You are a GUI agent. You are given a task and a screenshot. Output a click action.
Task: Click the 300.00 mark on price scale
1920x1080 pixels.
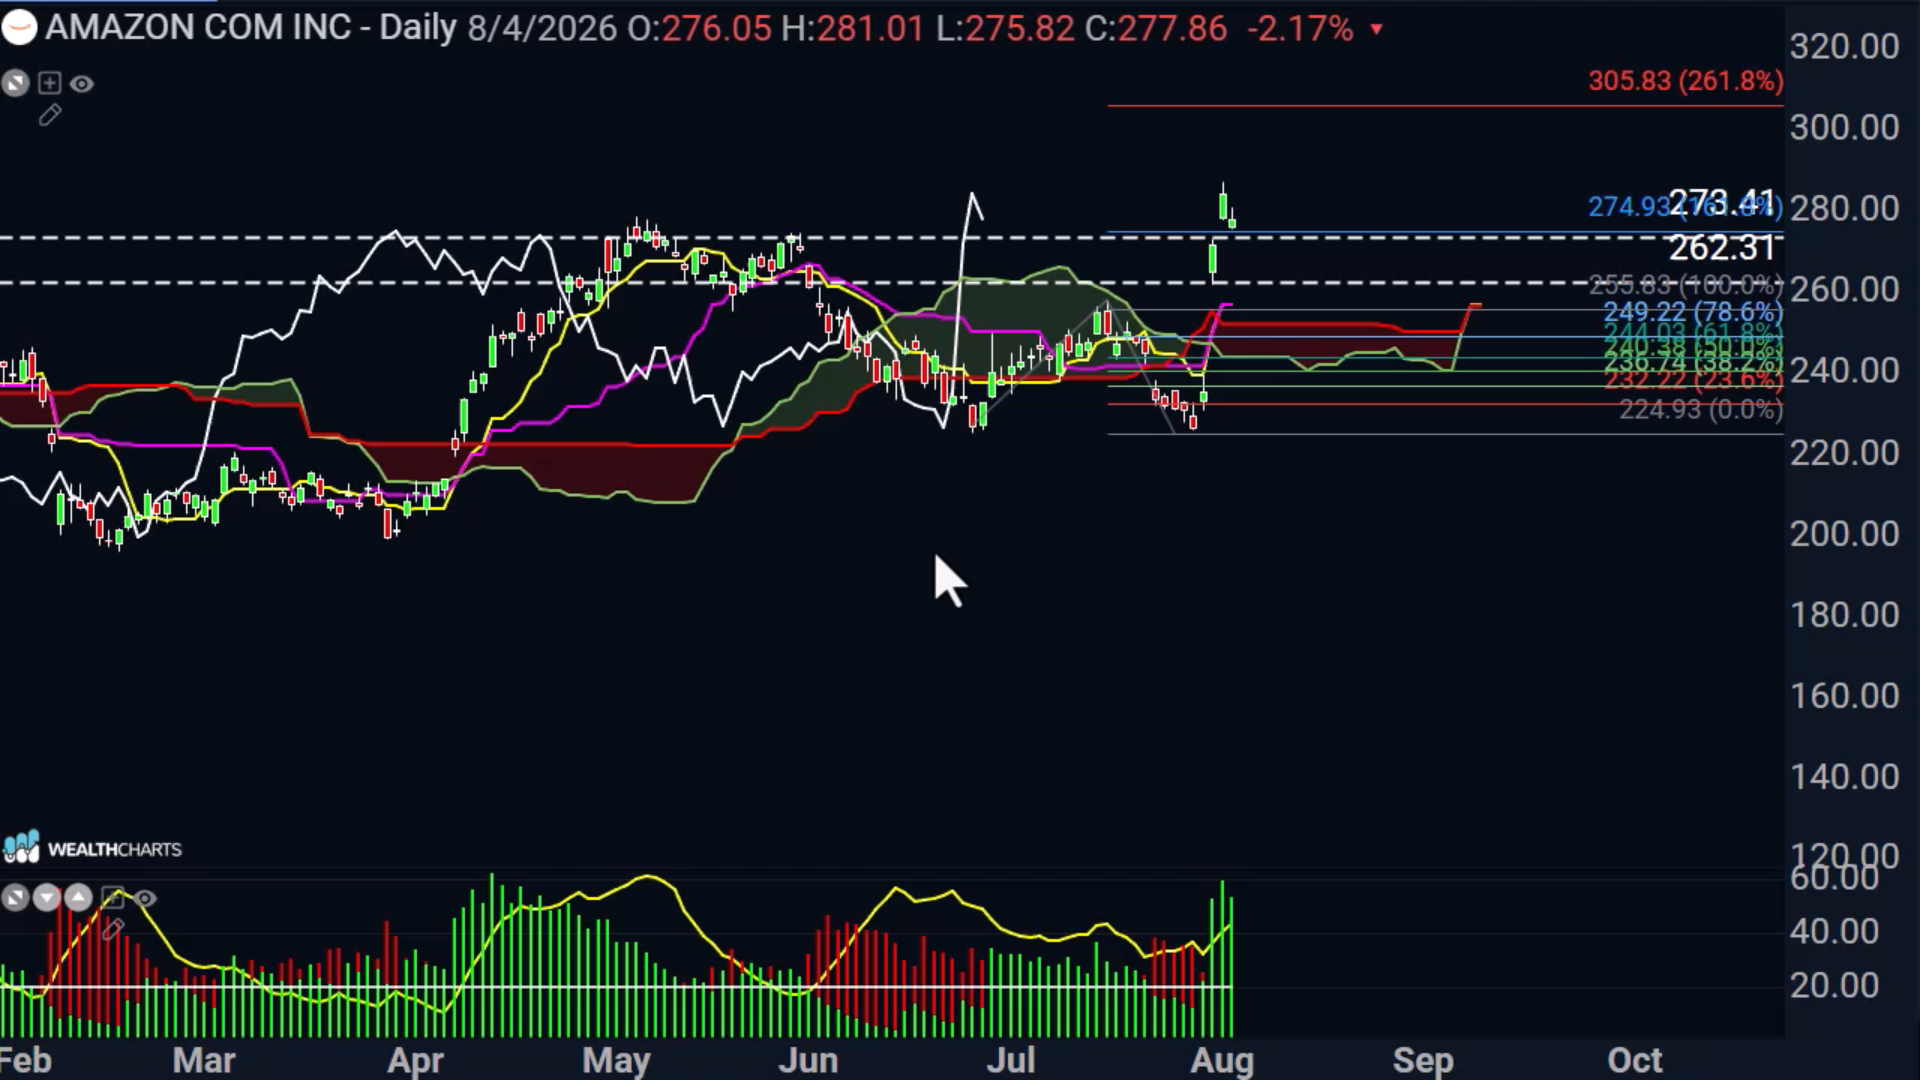point(1844,127)
